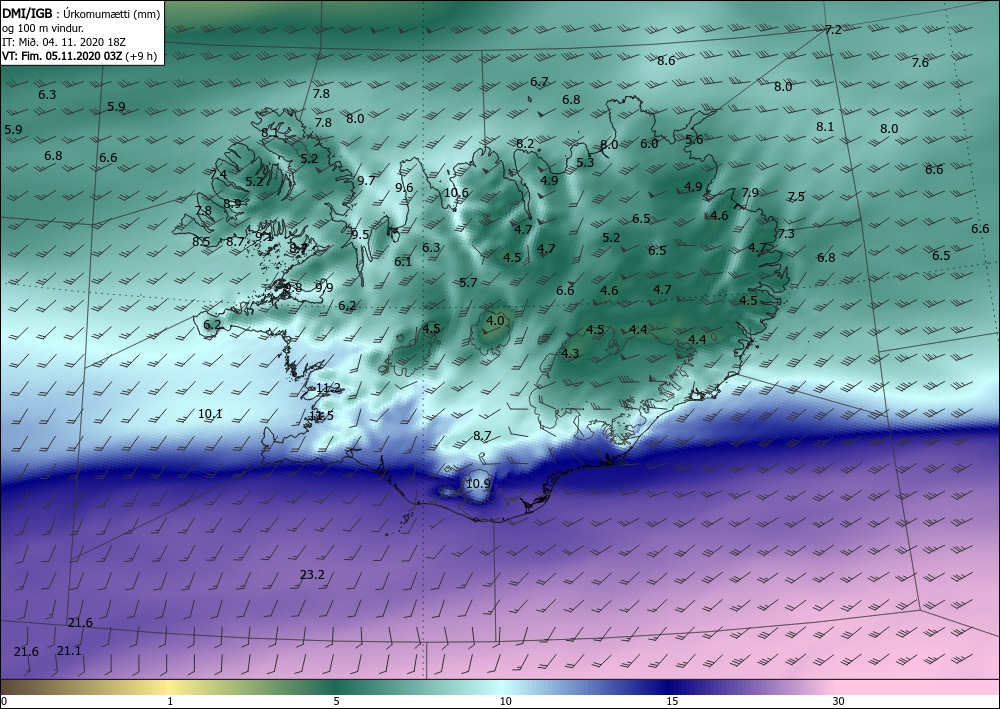Click the 7.9 value on the map

pyautogui.click(x=750, y=193)
